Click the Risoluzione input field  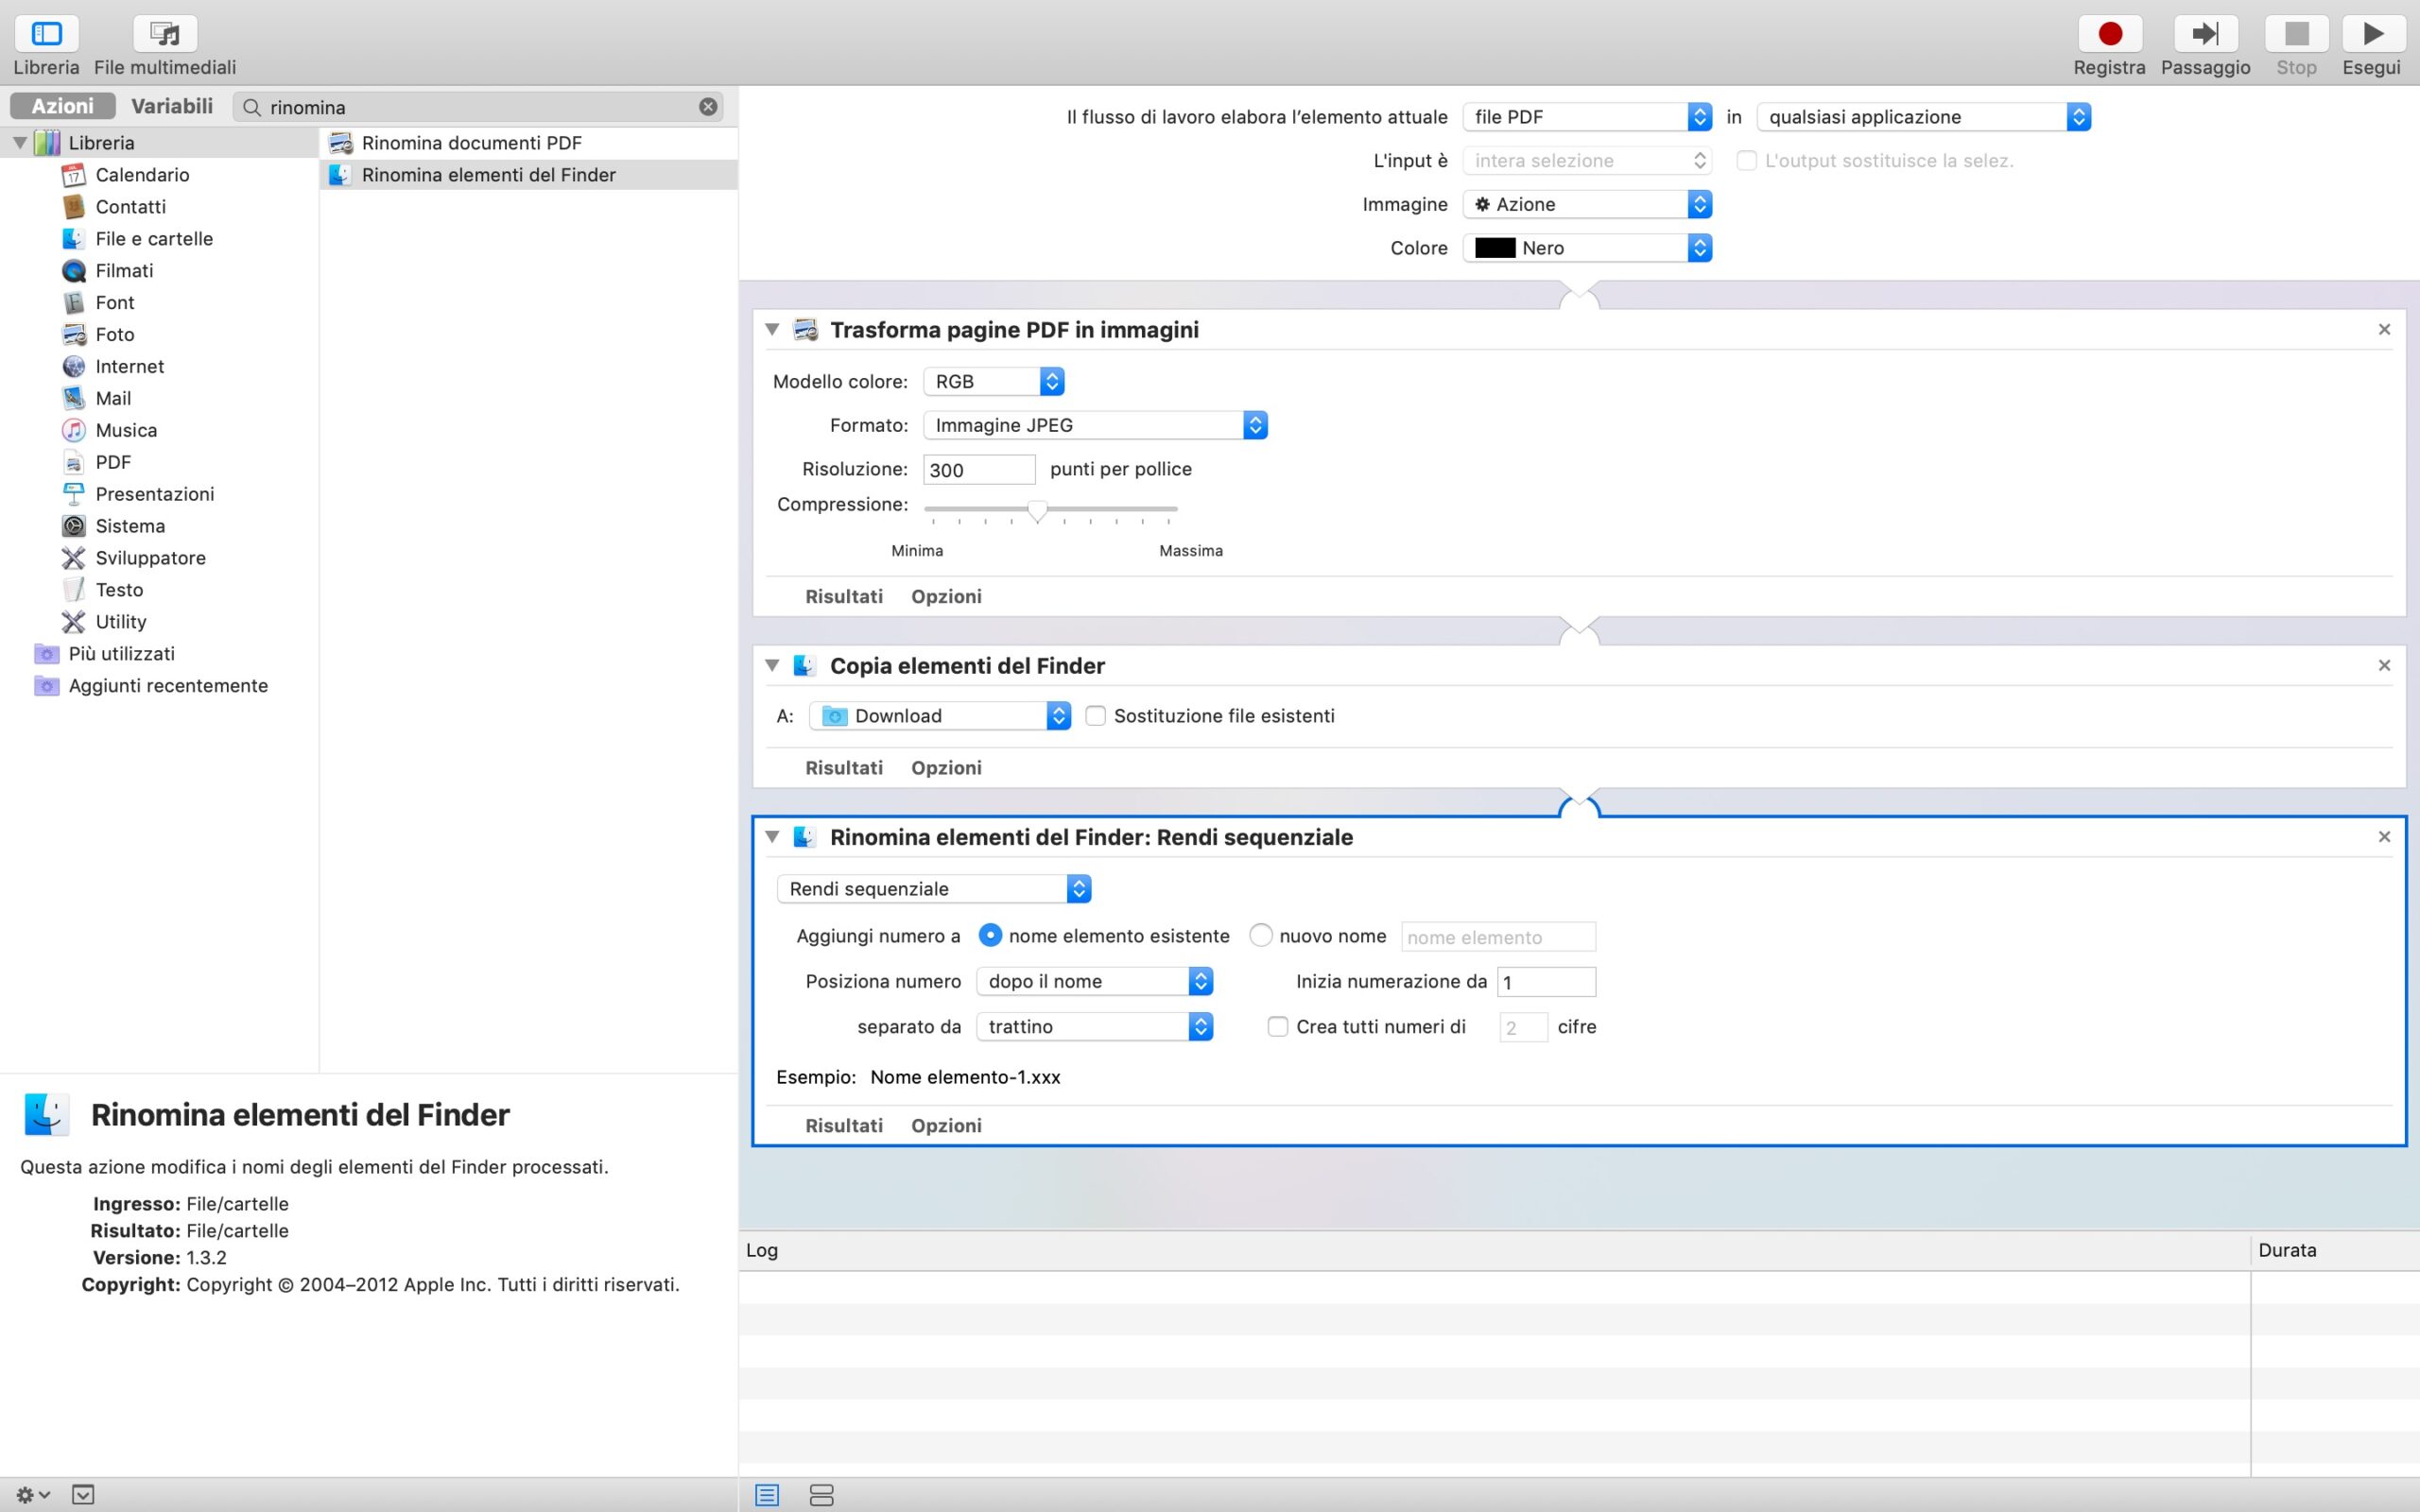tap(978, 470)
